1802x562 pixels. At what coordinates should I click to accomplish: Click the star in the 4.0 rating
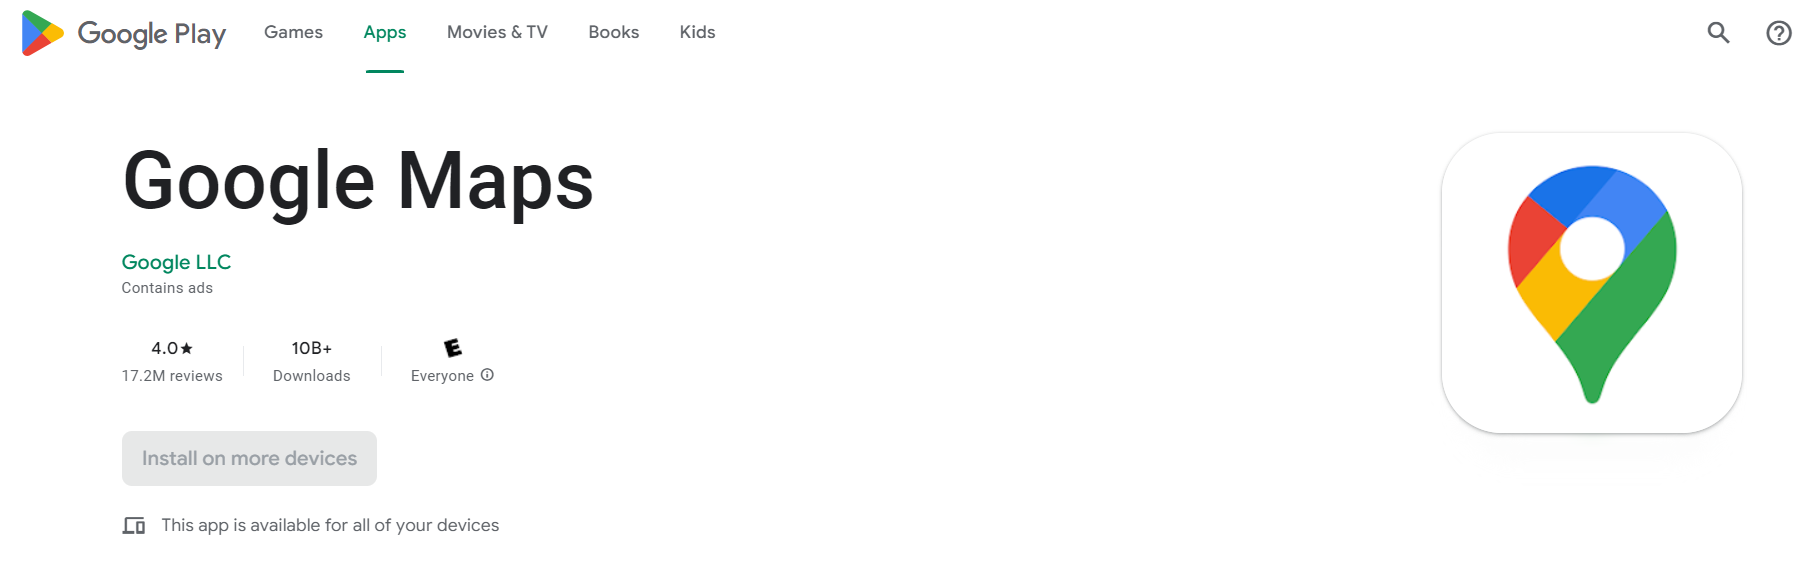187,348
